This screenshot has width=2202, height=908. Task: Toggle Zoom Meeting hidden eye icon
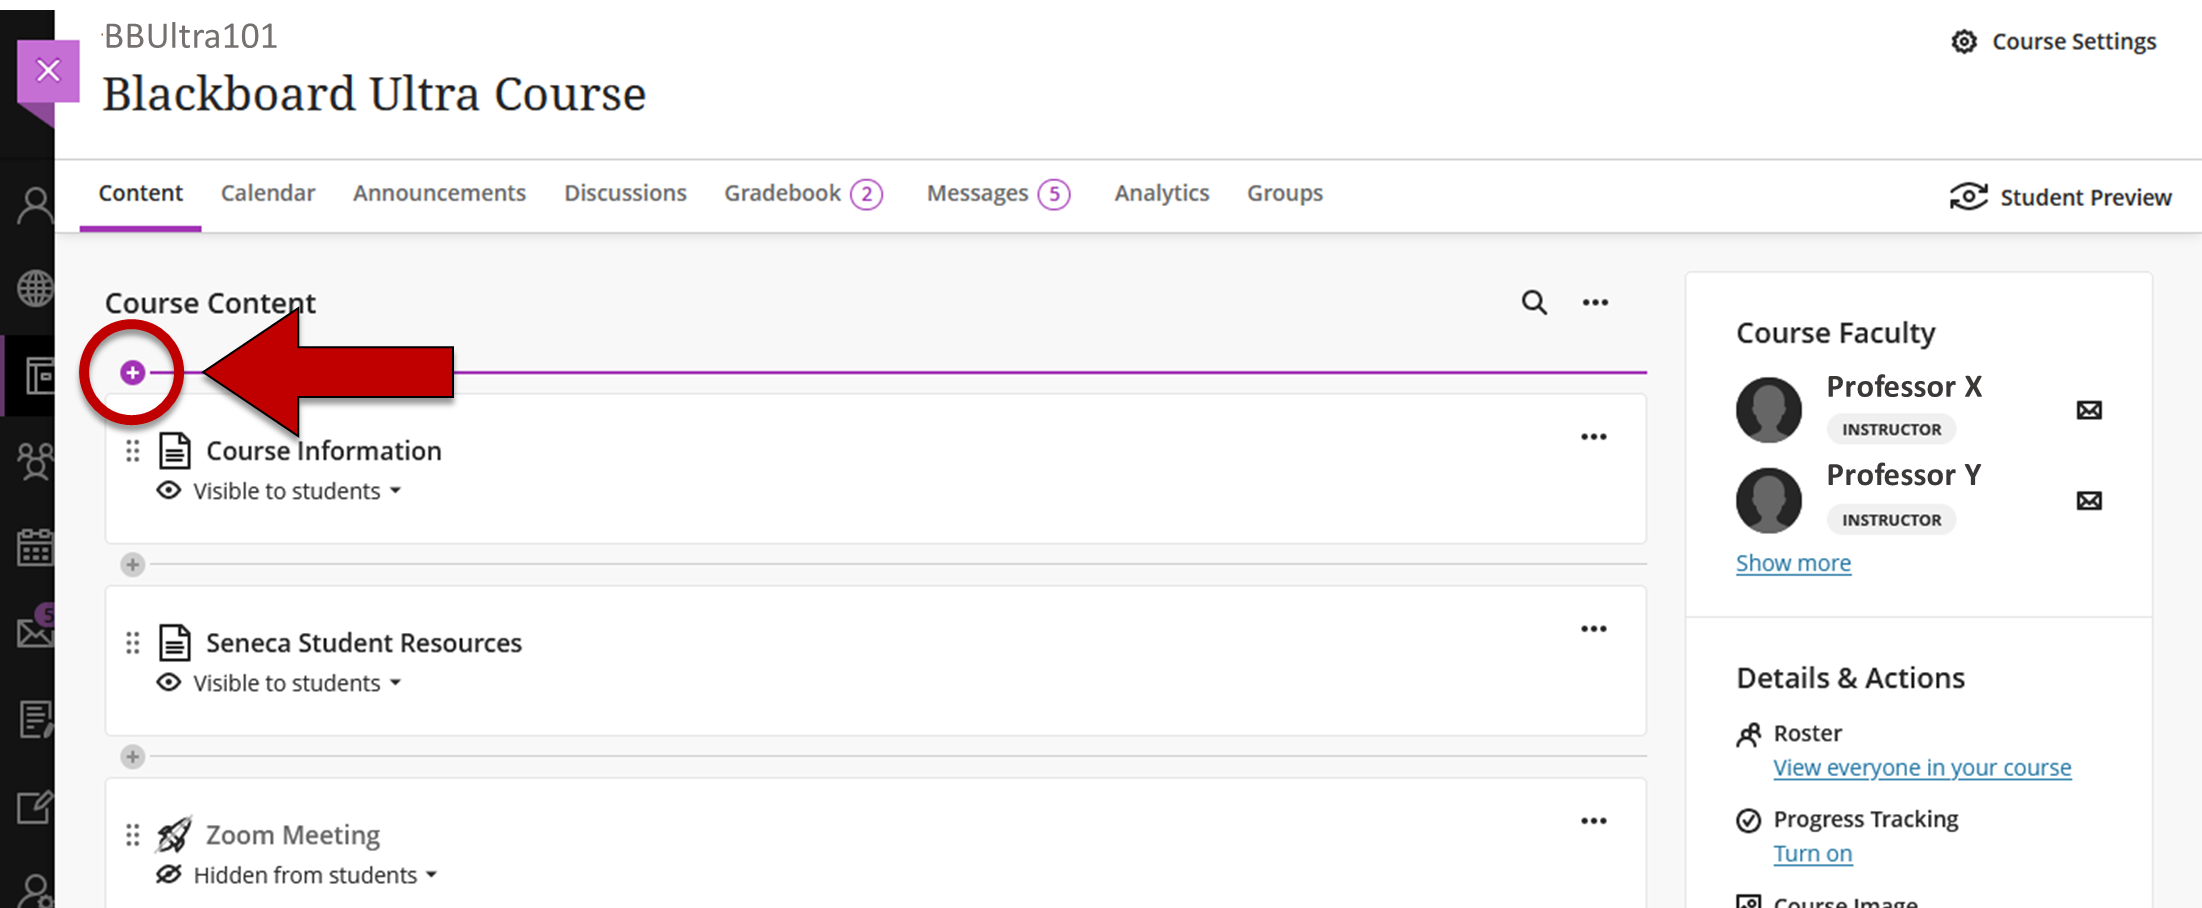tap(169, 875)
